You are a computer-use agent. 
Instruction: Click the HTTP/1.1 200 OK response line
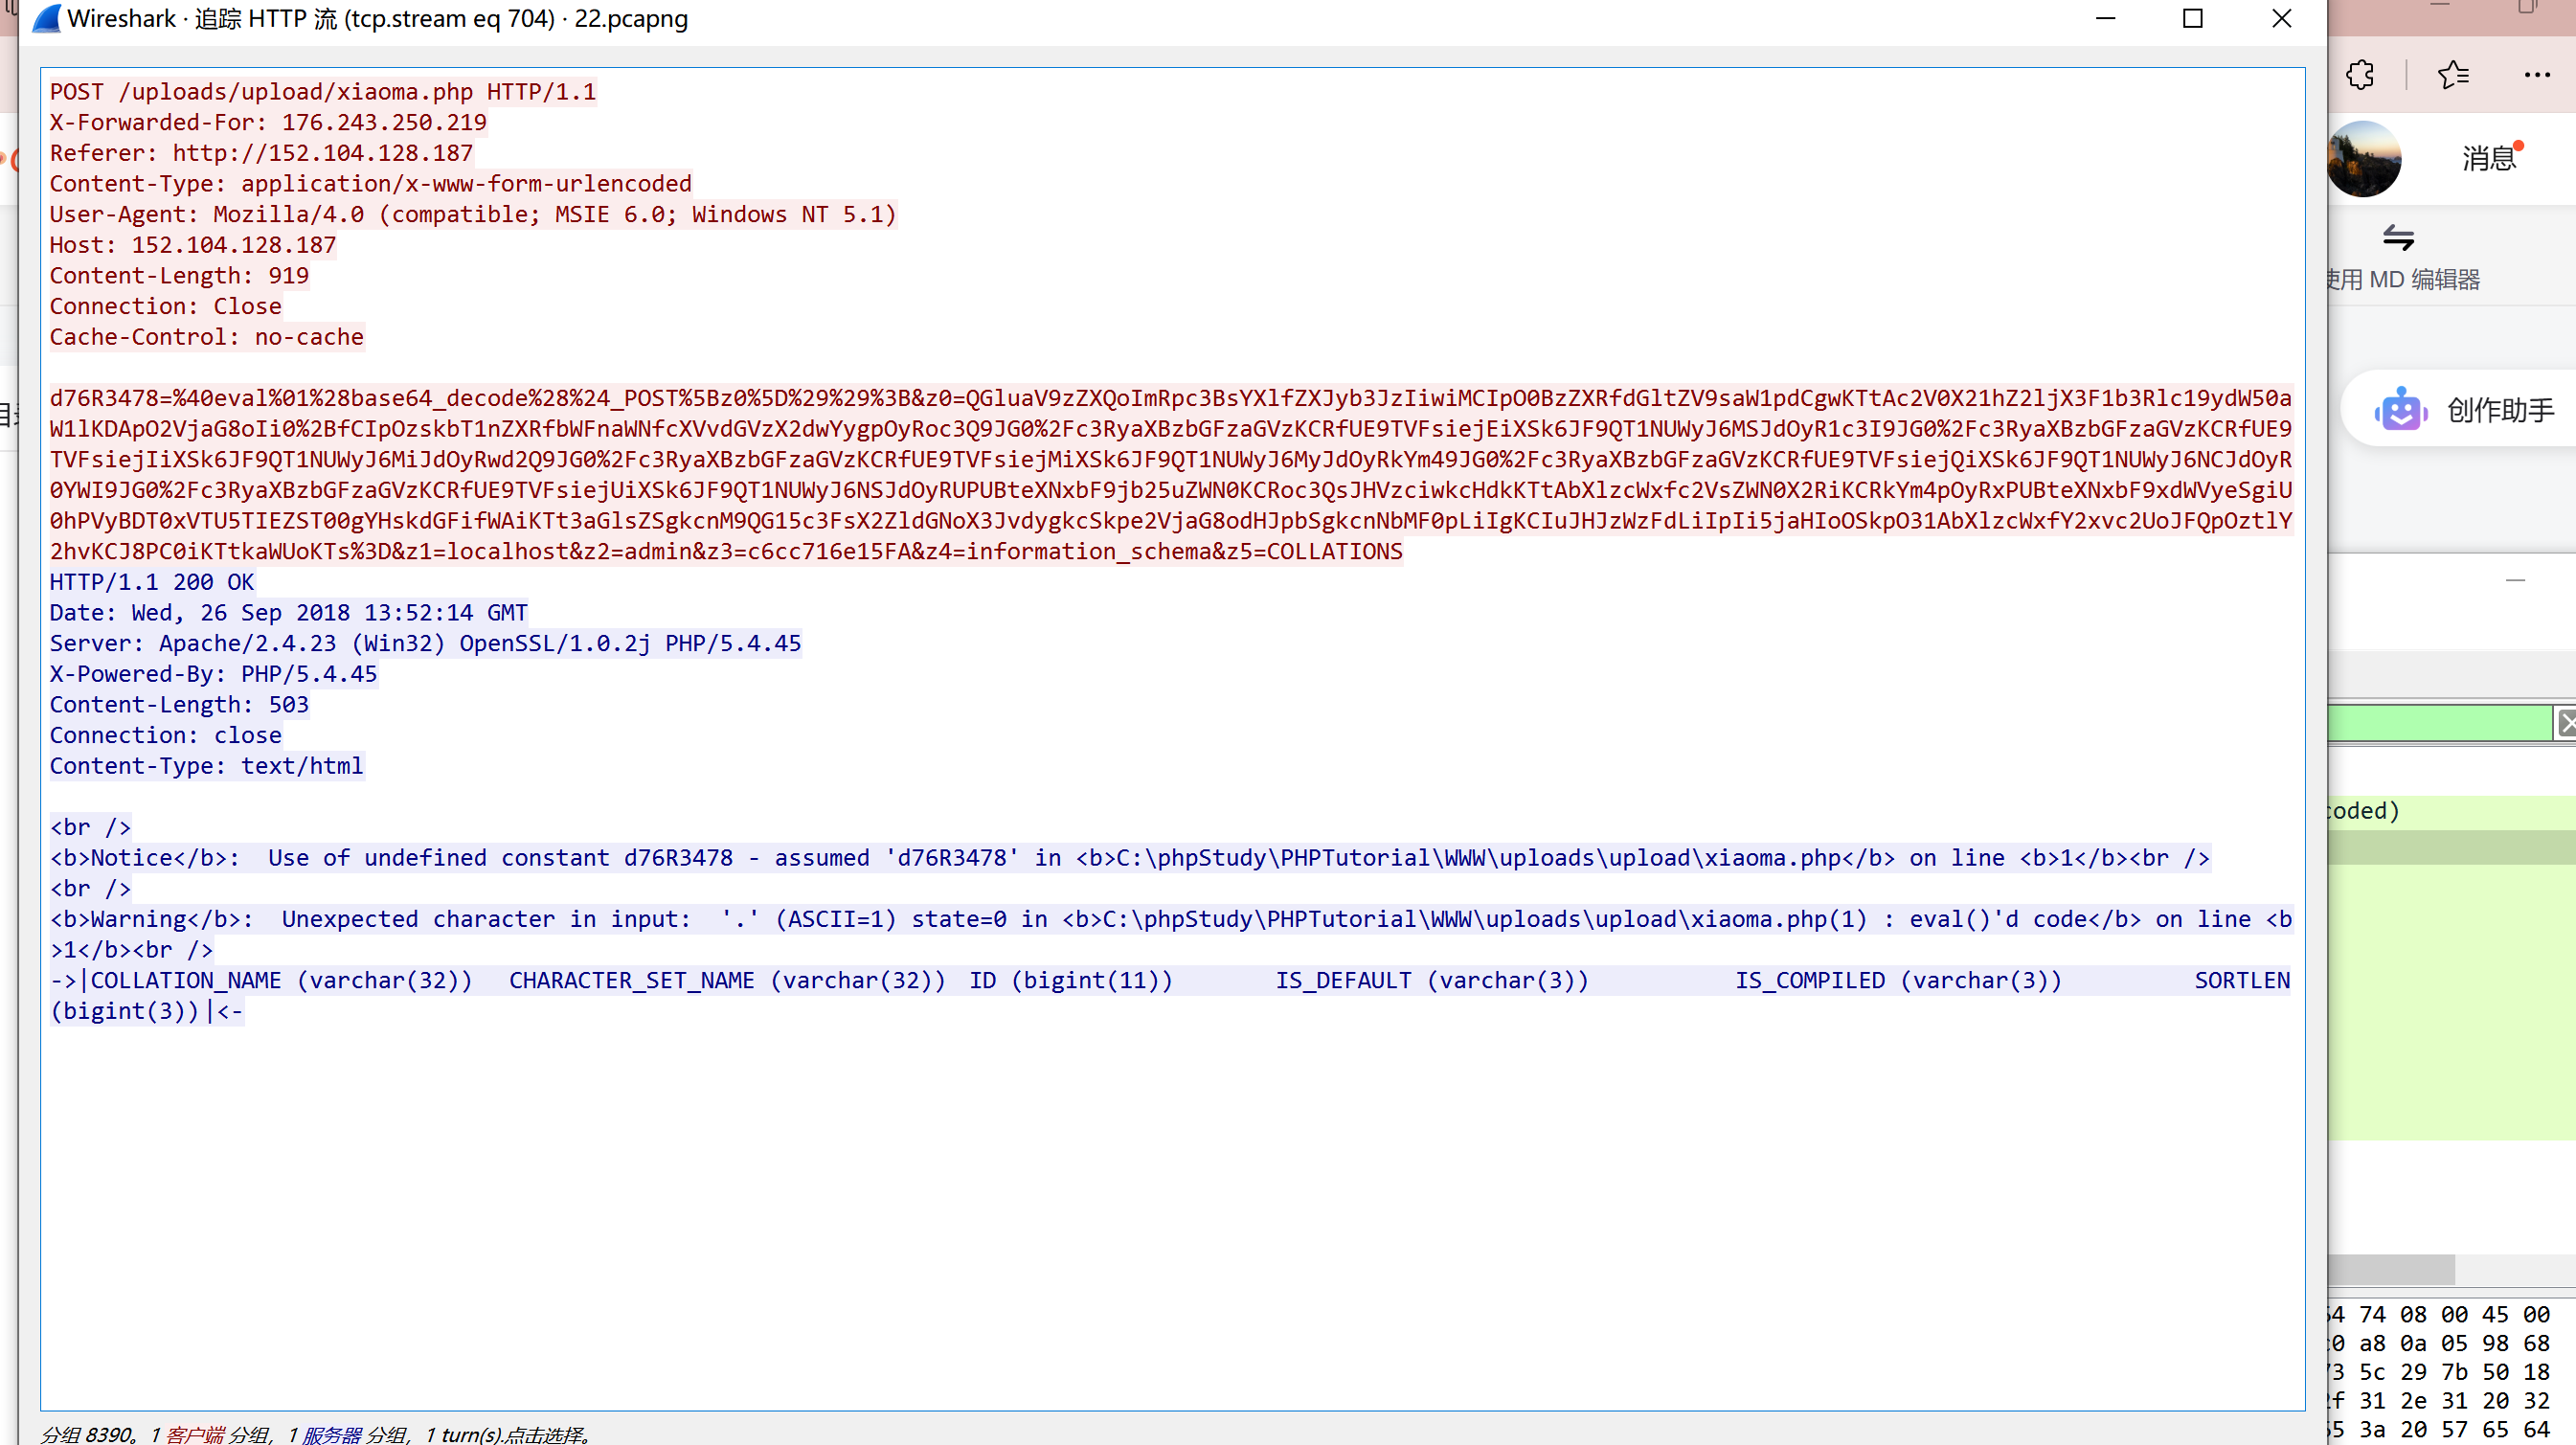pyautogui.click(x=152, y=582)
